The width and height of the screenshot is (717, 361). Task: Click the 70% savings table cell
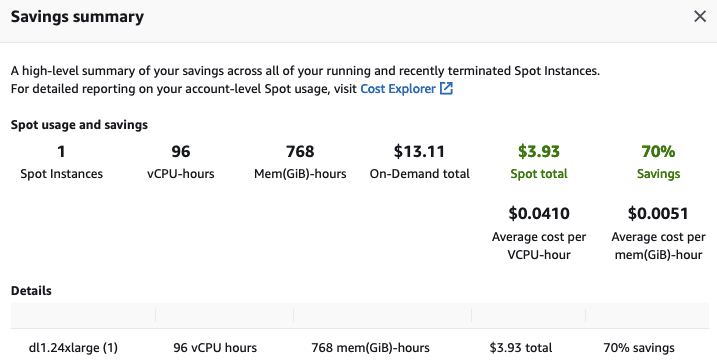(x=639, y=348)
